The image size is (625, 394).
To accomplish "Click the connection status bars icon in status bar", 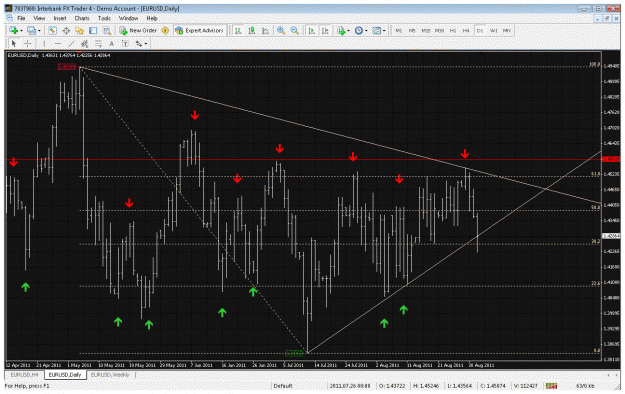I will [552, 386].
